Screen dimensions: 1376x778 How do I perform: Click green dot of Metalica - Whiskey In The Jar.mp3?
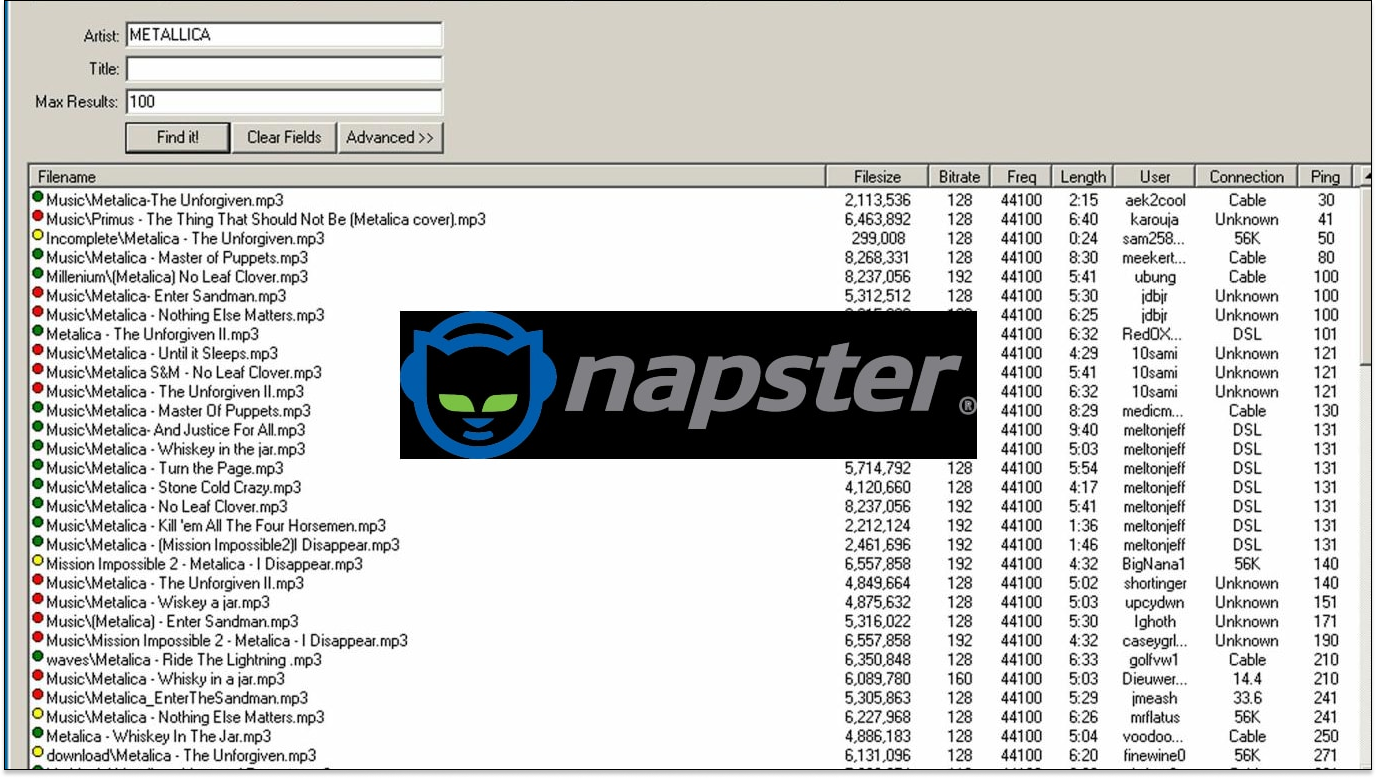[x=38, y=735]
